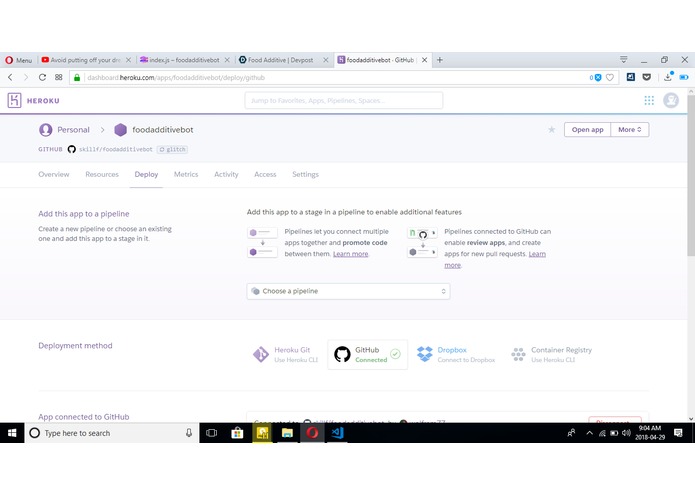
Task: Open the snapshot extension icon
Action: [x=631, y=77]
